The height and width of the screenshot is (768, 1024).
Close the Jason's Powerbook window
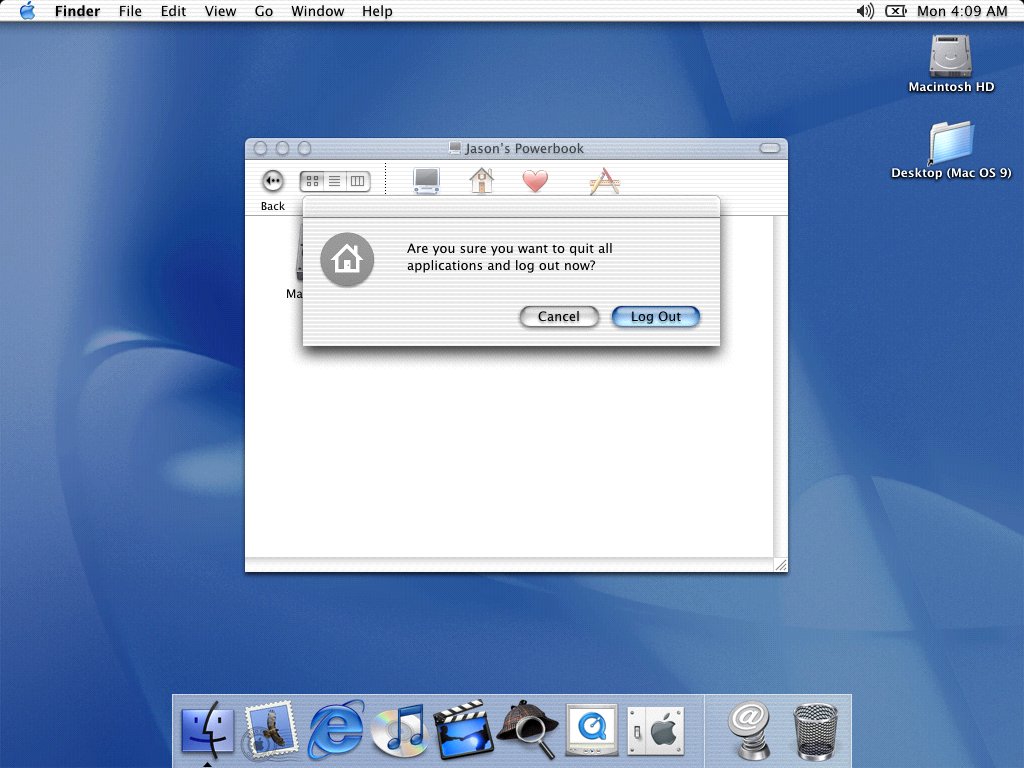[x=261, y=148]
